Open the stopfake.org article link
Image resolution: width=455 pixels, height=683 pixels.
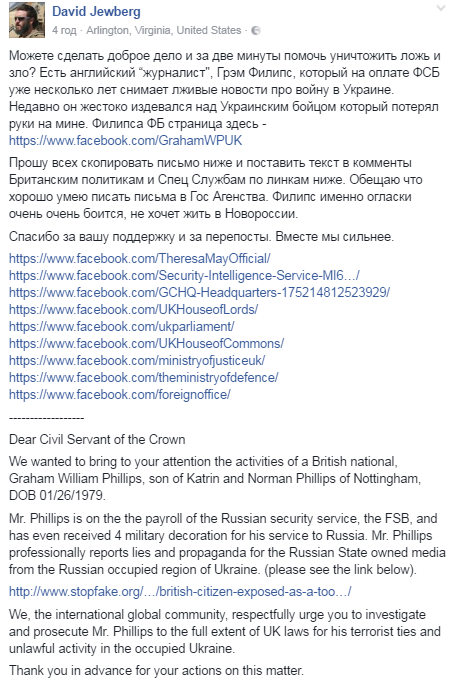(x=180, y=592)
